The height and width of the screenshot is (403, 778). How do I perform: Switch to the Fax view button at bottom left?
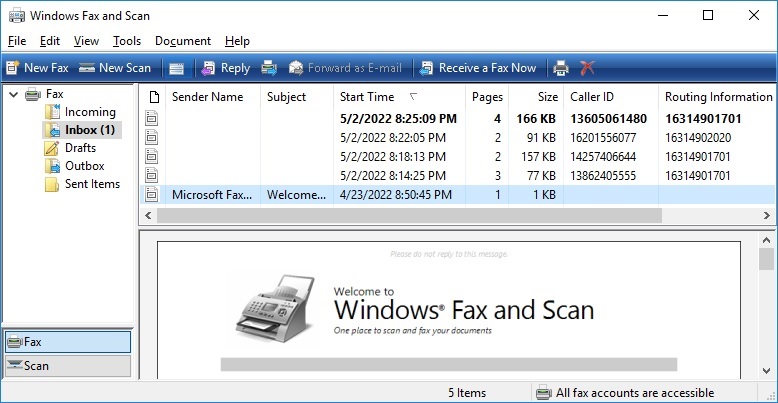click(68, 342)
